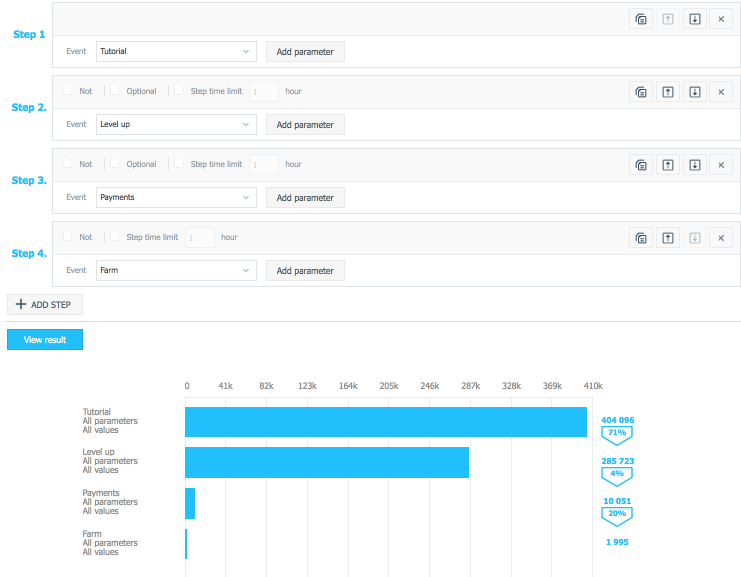
Task: Open the Tutorial event dropdown
Action: [176, 51]
